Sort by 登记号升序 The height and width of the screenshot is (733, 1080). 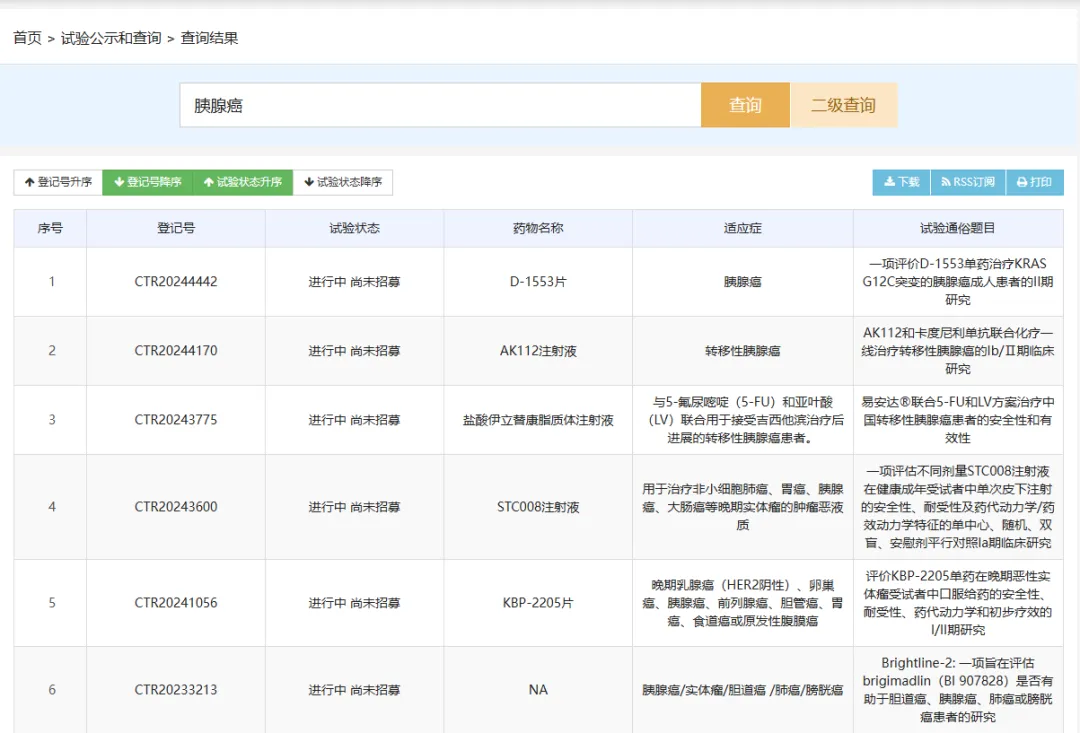tap(58, 182)
